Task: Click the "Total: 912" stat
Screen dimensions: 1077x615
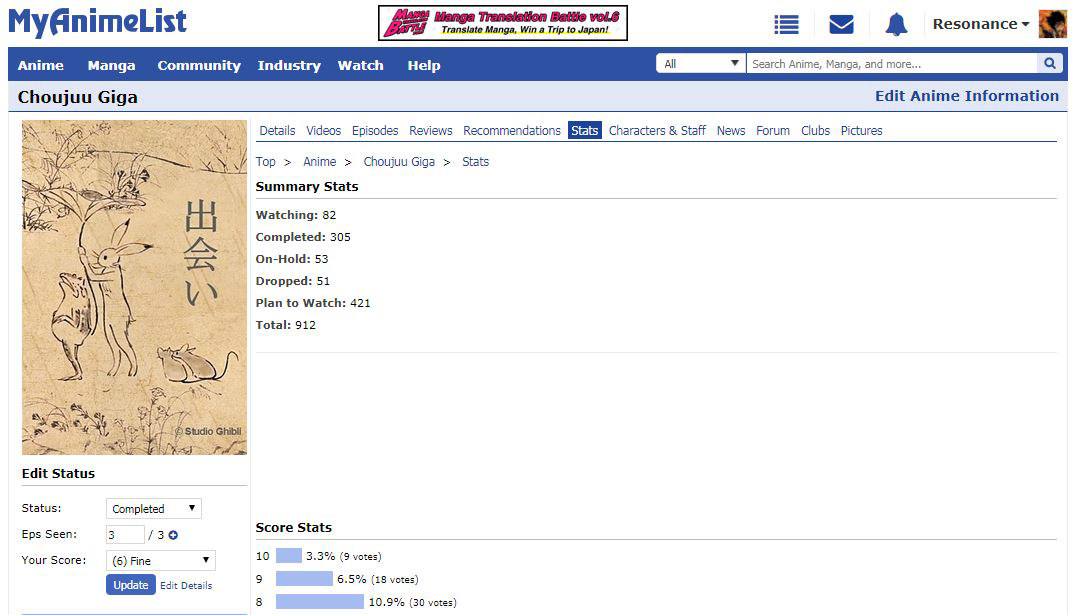Action: click(x=286, y=325)
